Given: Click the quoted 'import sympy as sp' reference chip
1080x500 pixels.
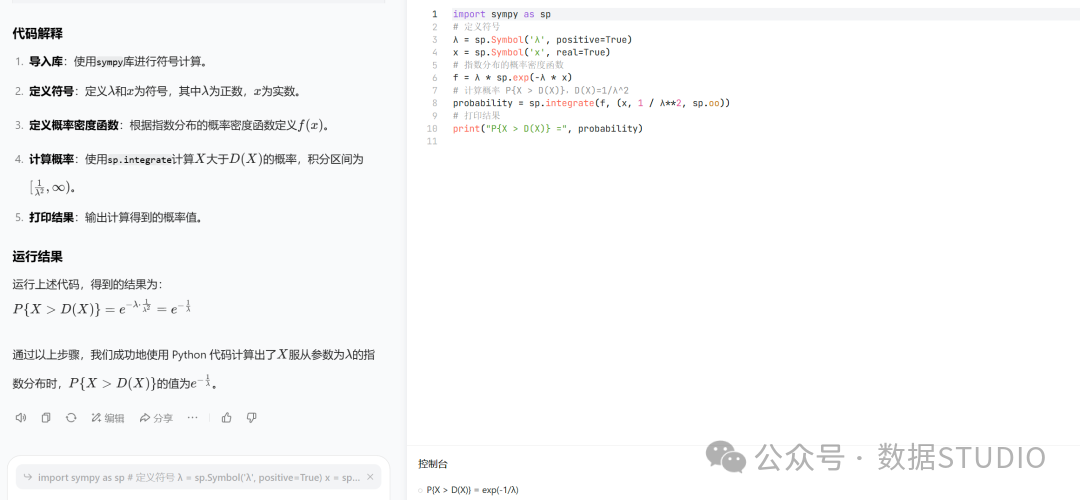Looking at the screenshot, I should (198, 477).
